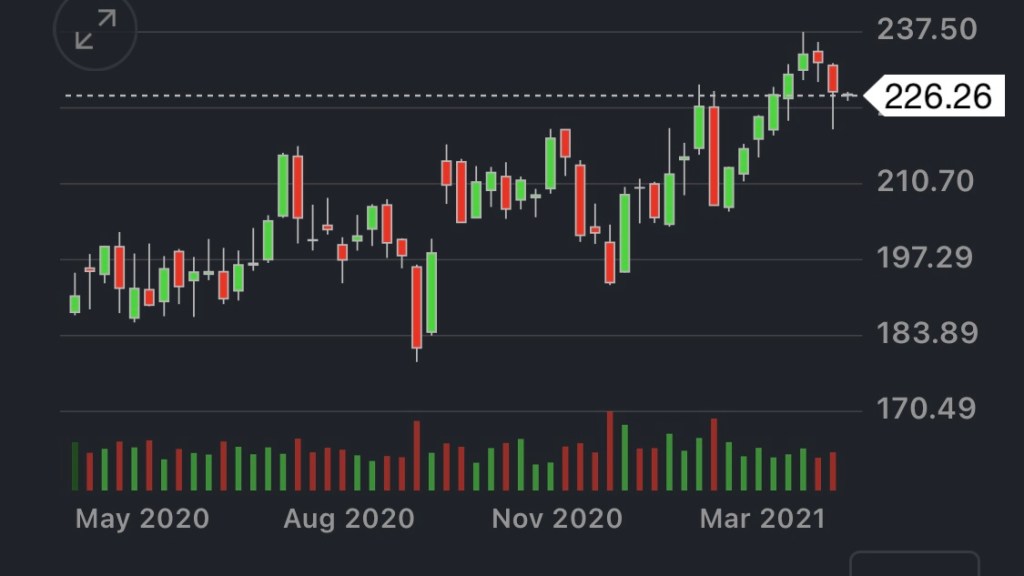The height and width of the screenshot is (576, 1024).
Task: Click the first green candle on far left
Action: coord(74,303)
